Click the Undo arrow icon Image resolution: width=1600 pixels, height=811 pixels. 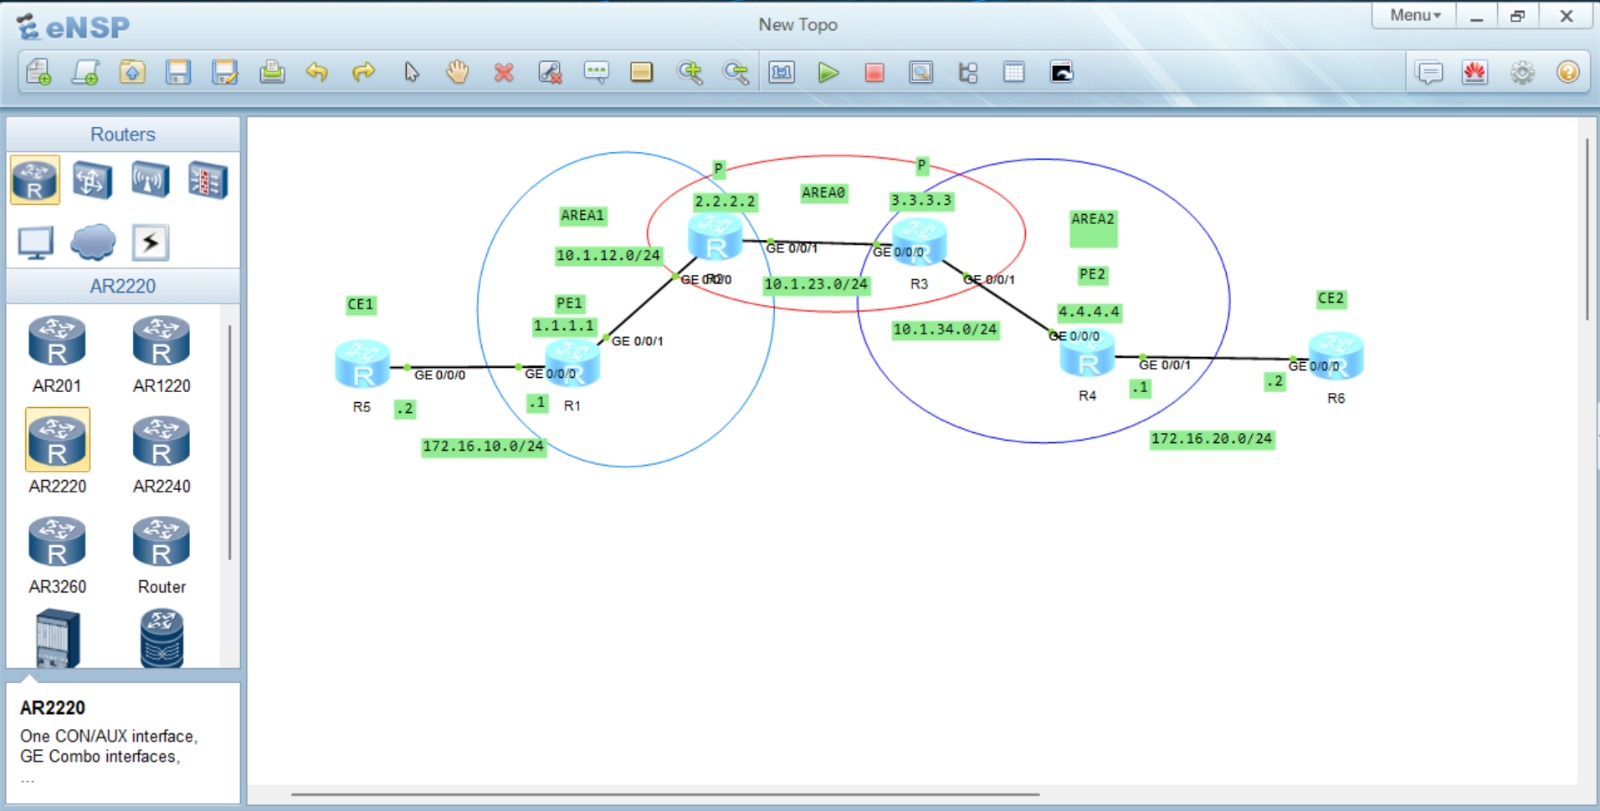coord(317,72)
